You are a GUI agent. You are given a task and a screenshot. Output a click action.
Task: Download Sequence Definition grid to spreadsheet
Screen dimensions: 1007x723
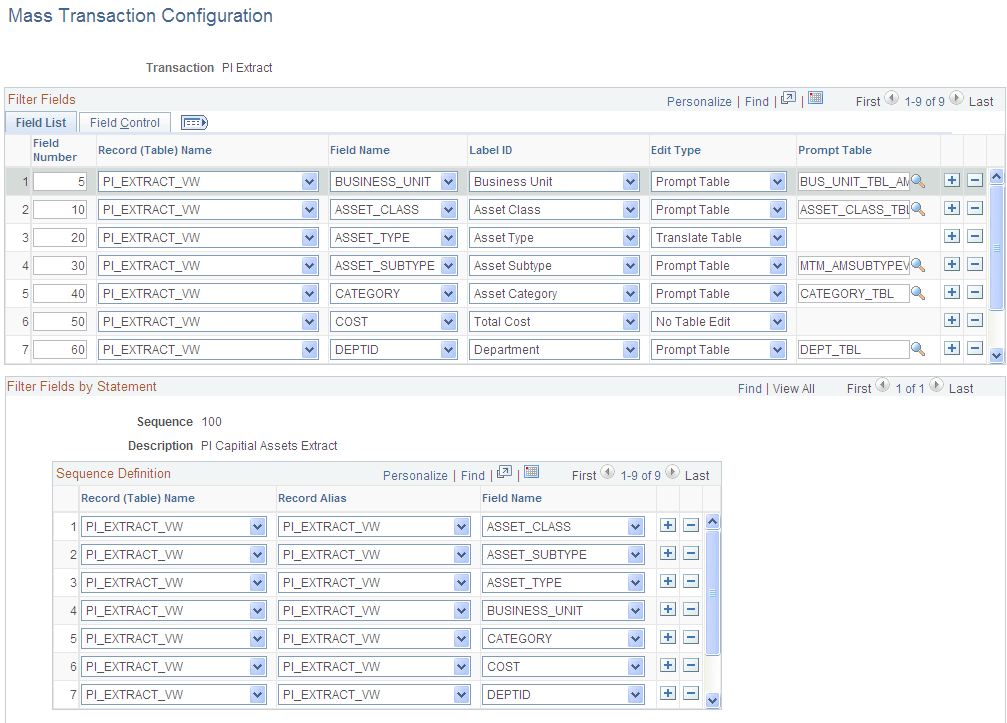530,474
